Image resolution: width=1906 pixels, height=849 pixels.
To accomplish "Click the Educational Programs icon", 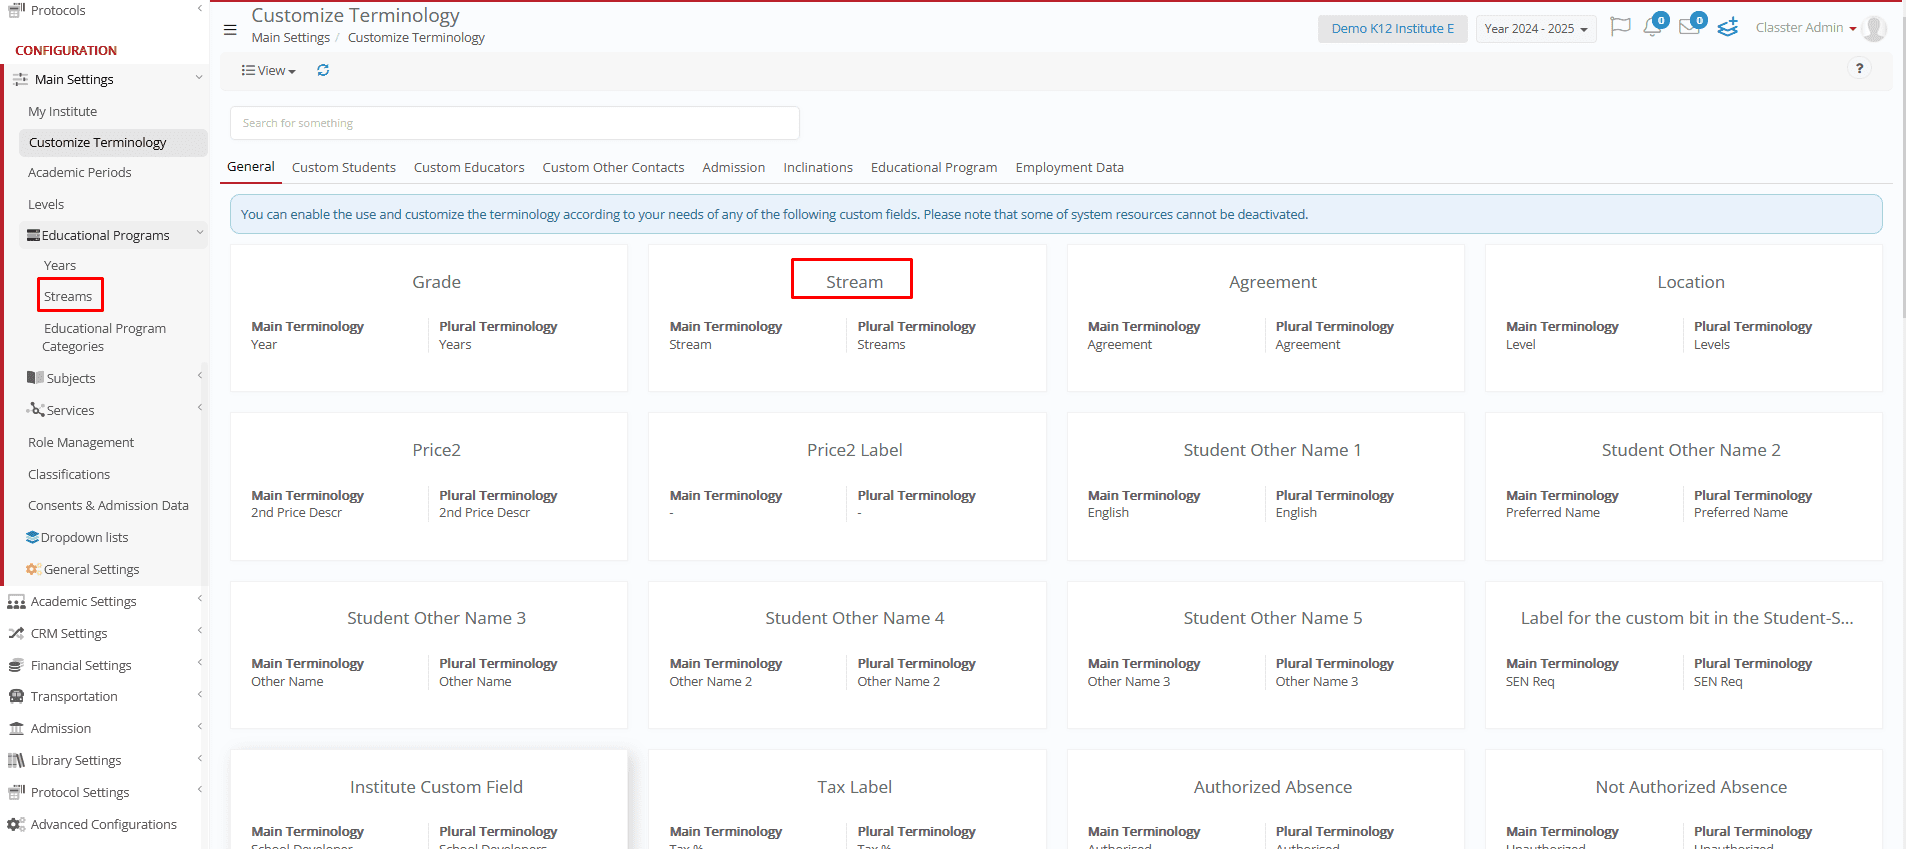I will 34,235.
